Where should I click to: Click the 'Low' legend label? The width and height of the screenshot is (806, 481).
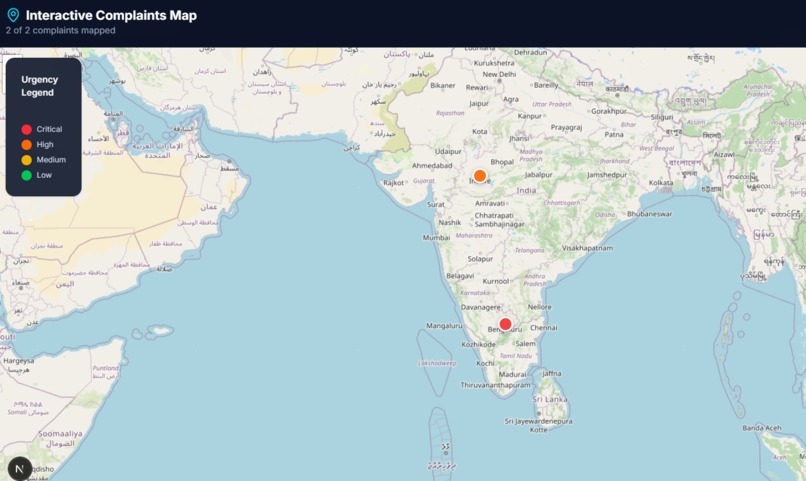tap(44, 175)
